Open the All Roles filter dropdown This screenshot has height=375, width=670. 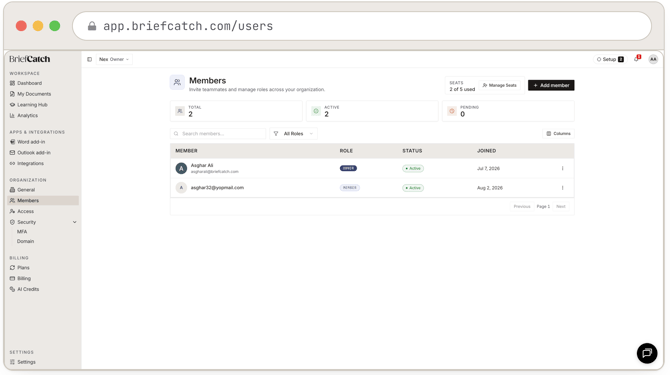coord(293,134)
